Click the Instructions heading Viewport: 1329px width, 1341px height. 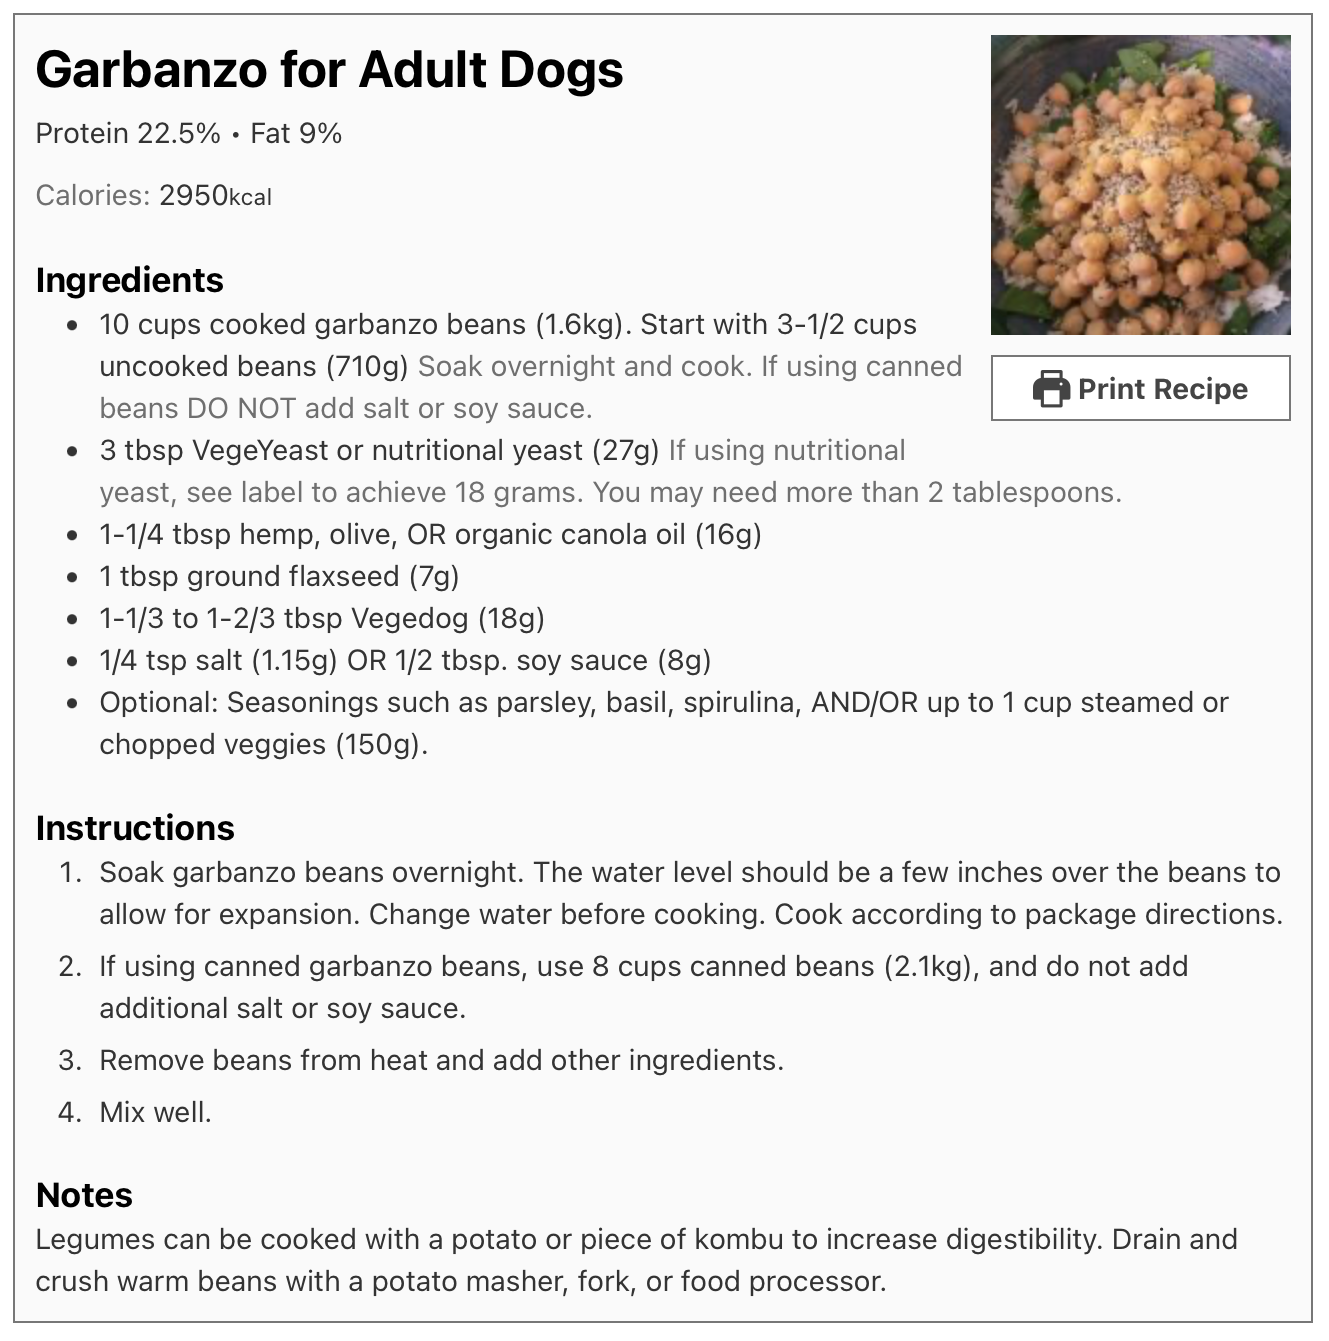[x=135, y=828]
